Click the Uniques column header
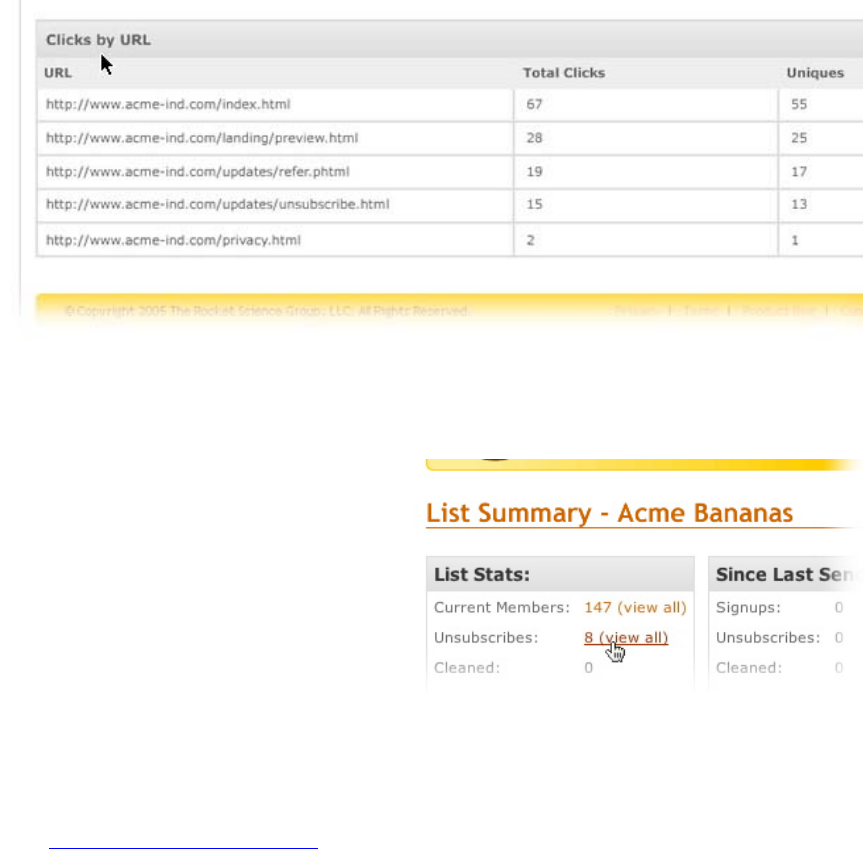This screenshot has width=865, height=849. [815, 73]
